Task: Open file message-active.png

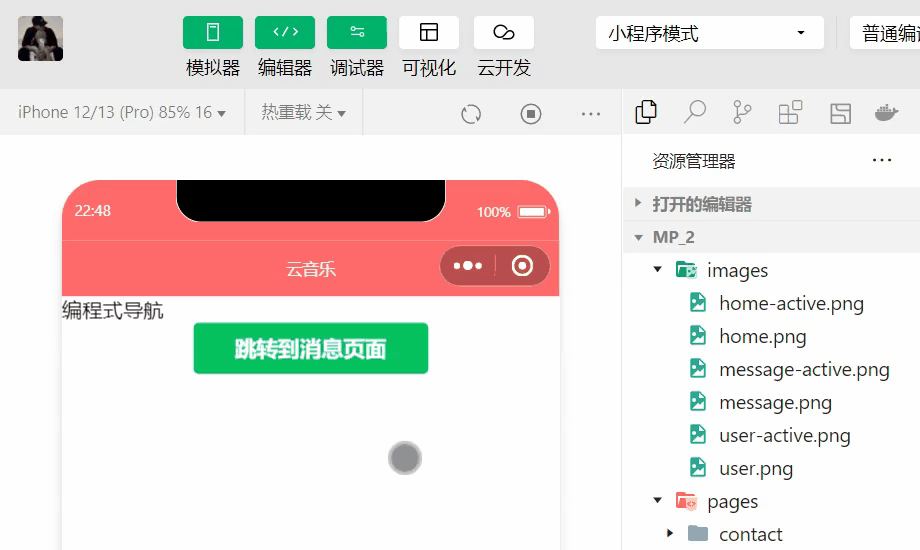Action: 804,369
